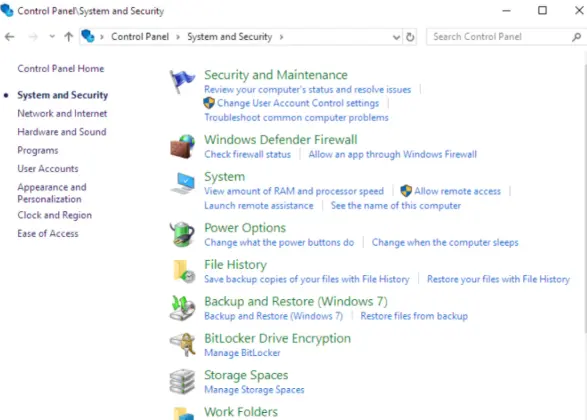Click See the name of this computer
The height and width of the screenshot is (420, 587).
[396, 206]
